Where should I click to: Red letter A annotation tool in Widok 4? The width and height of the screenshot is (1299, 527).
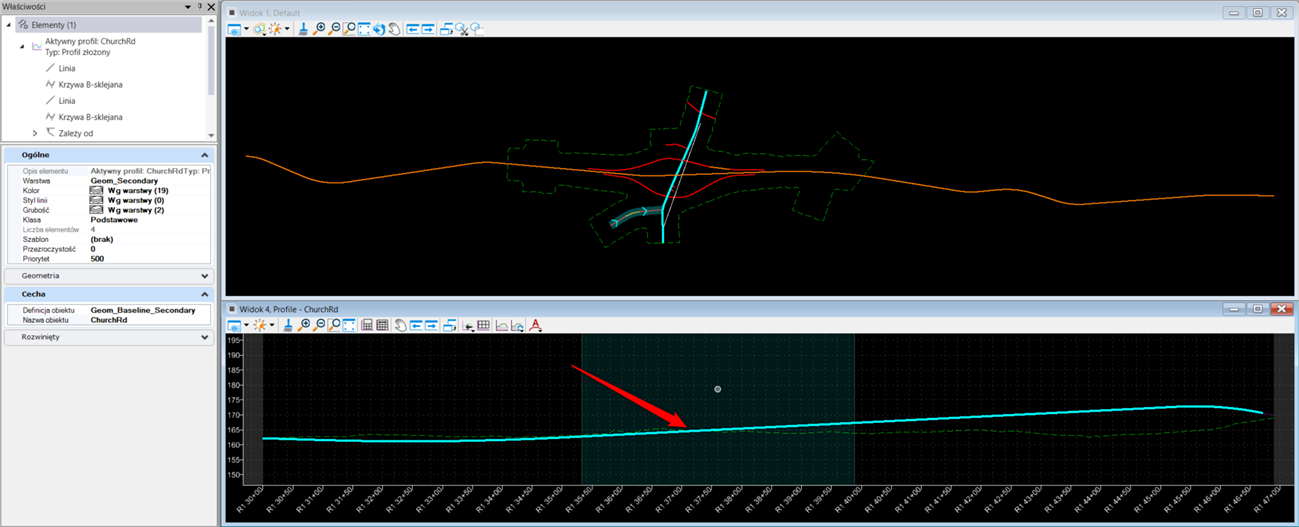click(x=535, y=325)
